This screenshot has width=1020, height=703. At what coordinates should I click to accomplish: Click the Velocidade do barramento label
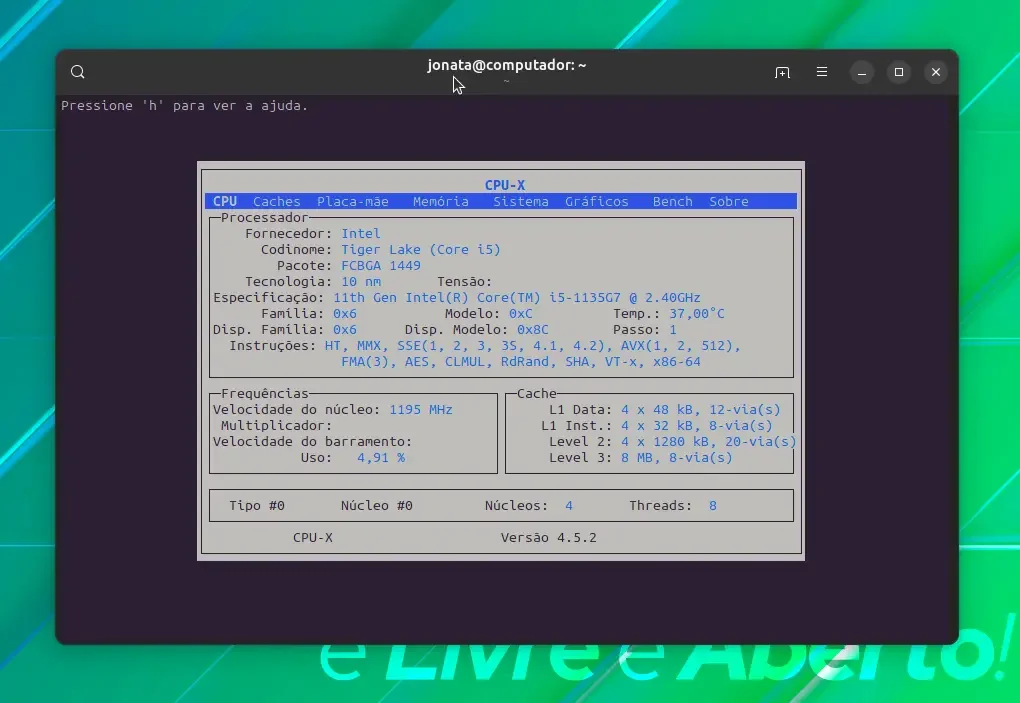(312, 442)
